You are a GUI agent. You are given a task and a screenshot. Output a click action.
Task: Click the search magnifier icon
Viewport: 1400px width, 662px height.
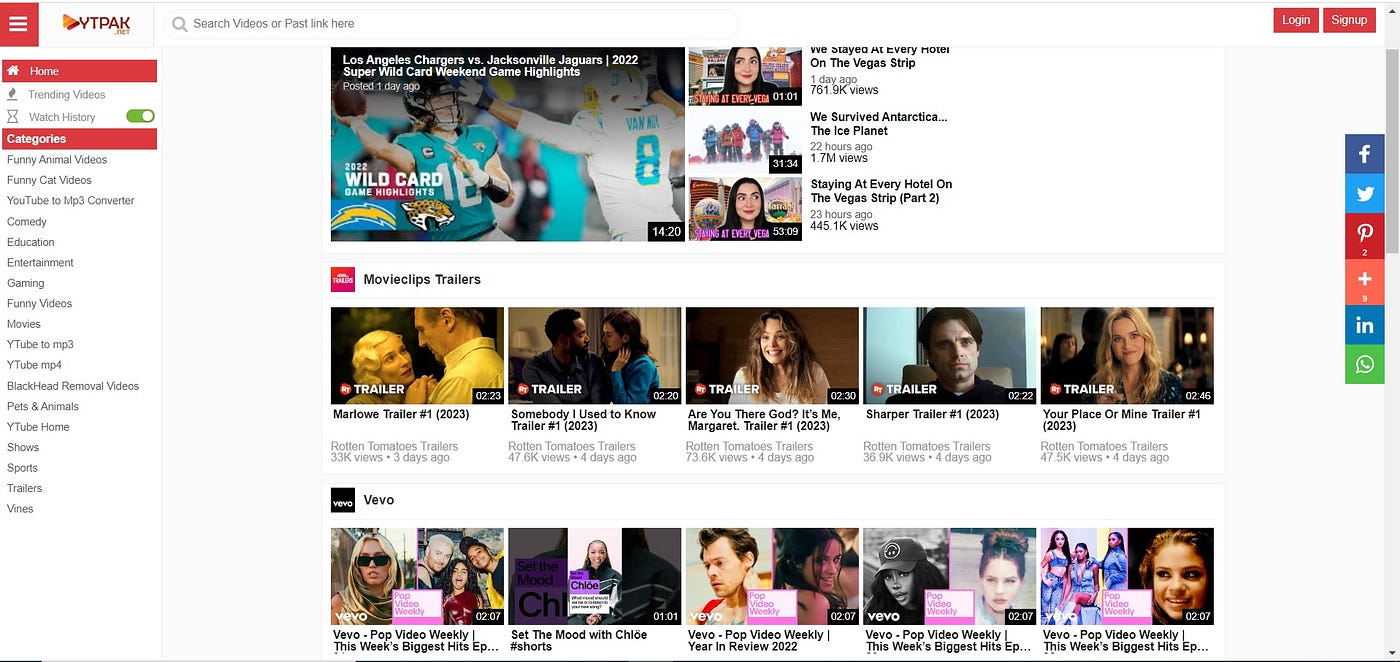(180, 24)
